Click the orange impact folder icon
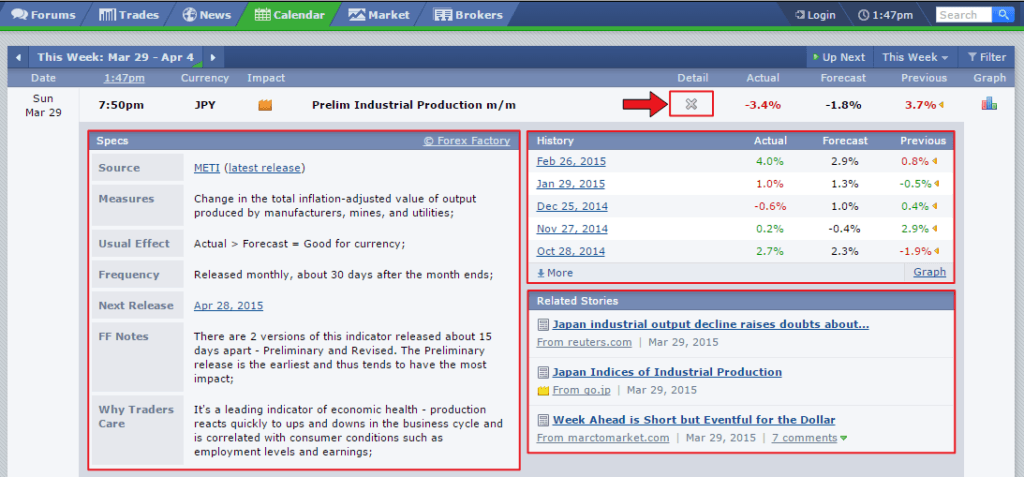The height and width of the screenshot is (477, 1024). click(x=265, y=105)
